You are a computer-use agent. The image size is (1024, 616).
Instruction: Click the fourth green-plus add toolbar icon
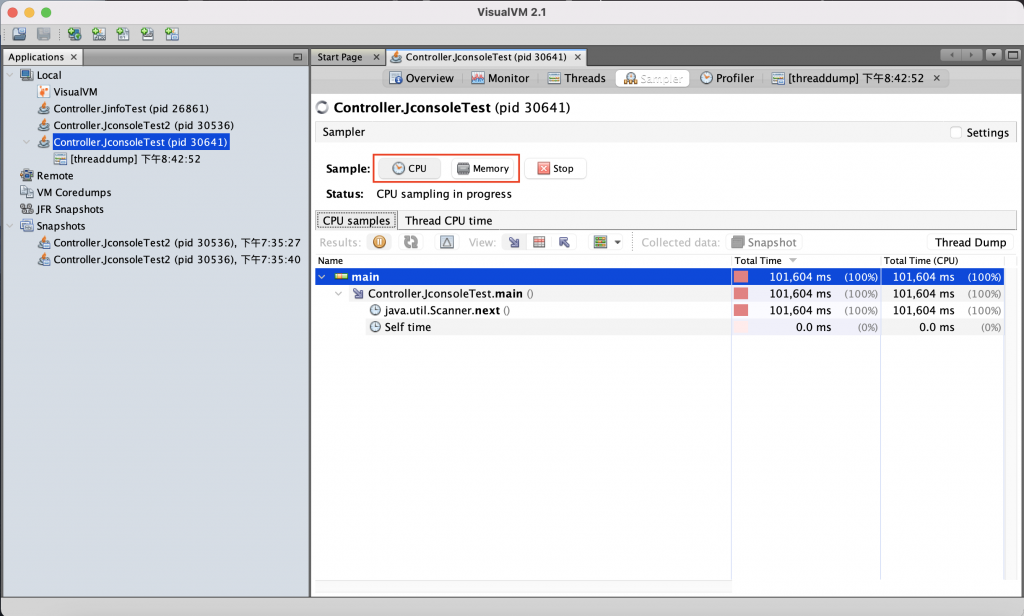pos(148,34)
